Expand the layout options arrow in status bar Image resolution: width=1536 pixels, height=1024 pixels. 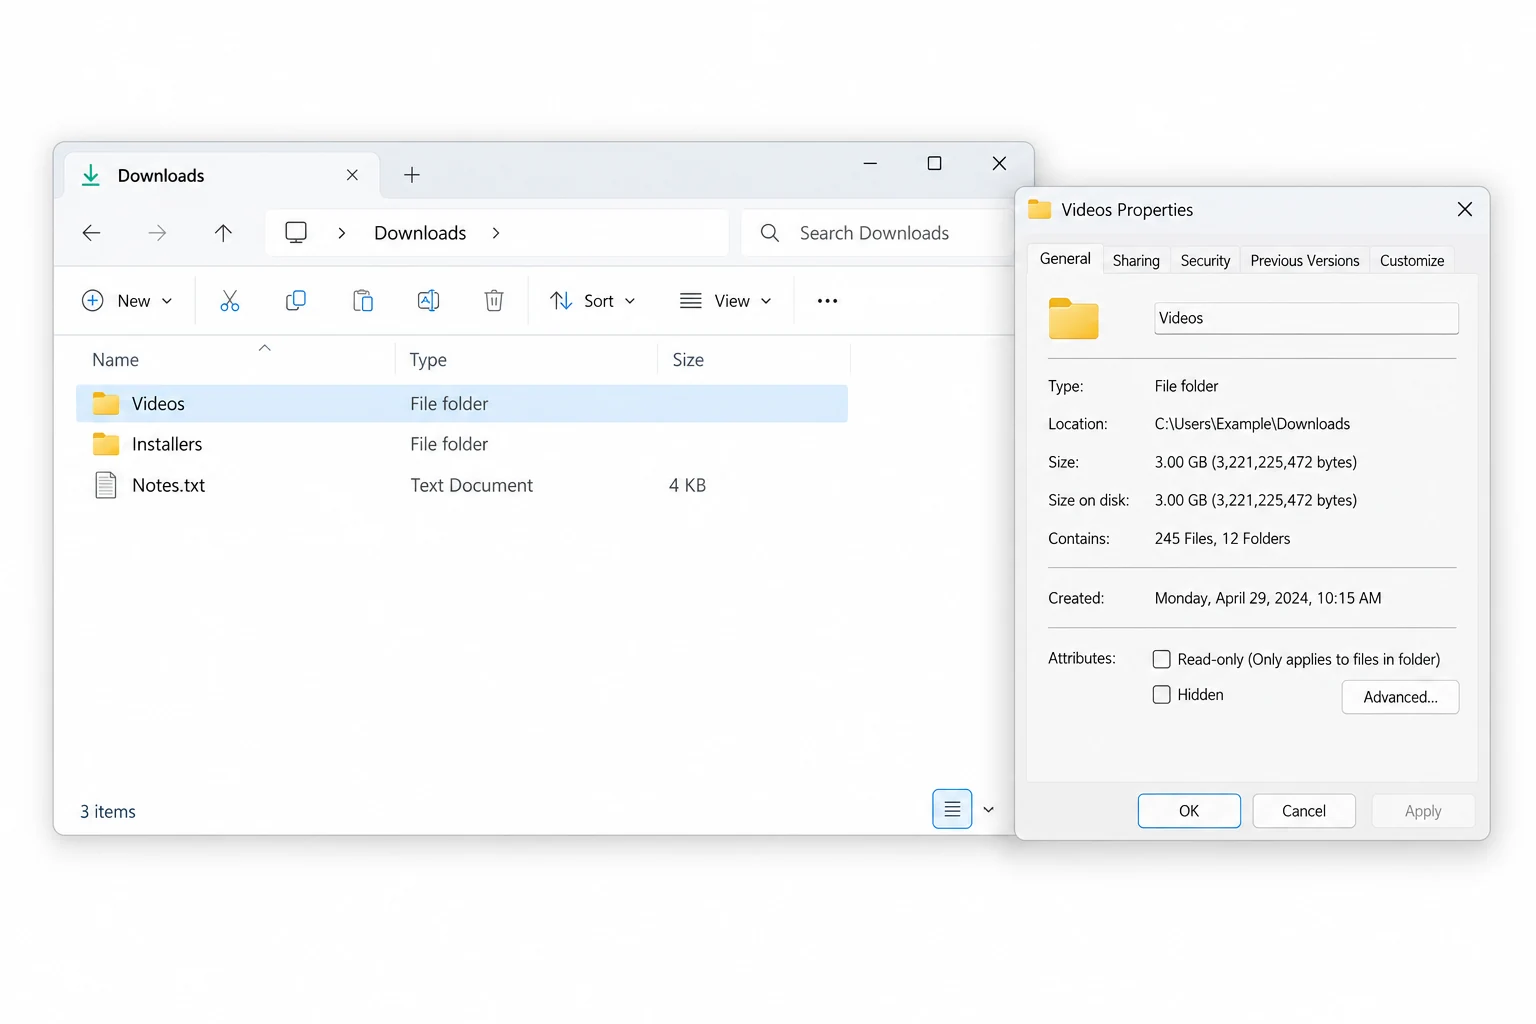pos(988,810)
